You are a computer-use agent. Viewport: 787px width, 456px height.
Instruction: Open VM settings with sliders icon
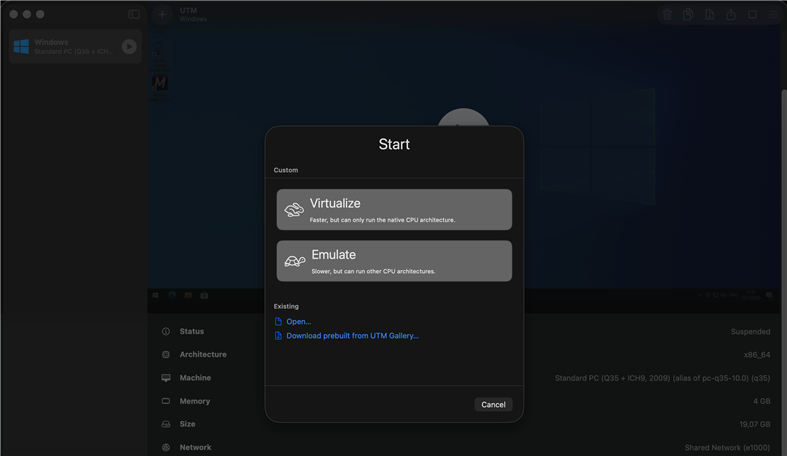click(x=773, y=15)
